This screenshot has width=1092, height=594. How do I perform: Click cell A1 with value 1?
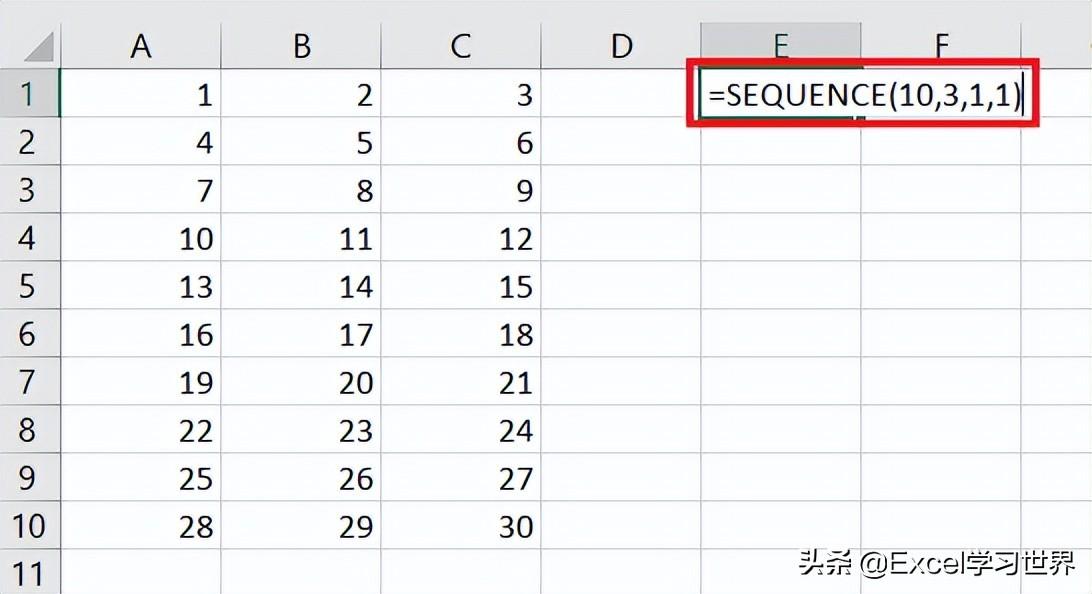click(x=141, y=94)
